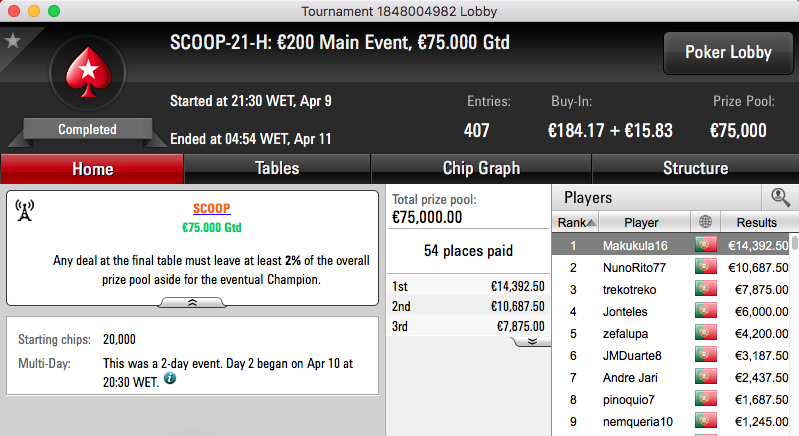Screen dimensions: 799x436
Task: Collapse the SCOOP announcement panel
Action: click(192, 303)
